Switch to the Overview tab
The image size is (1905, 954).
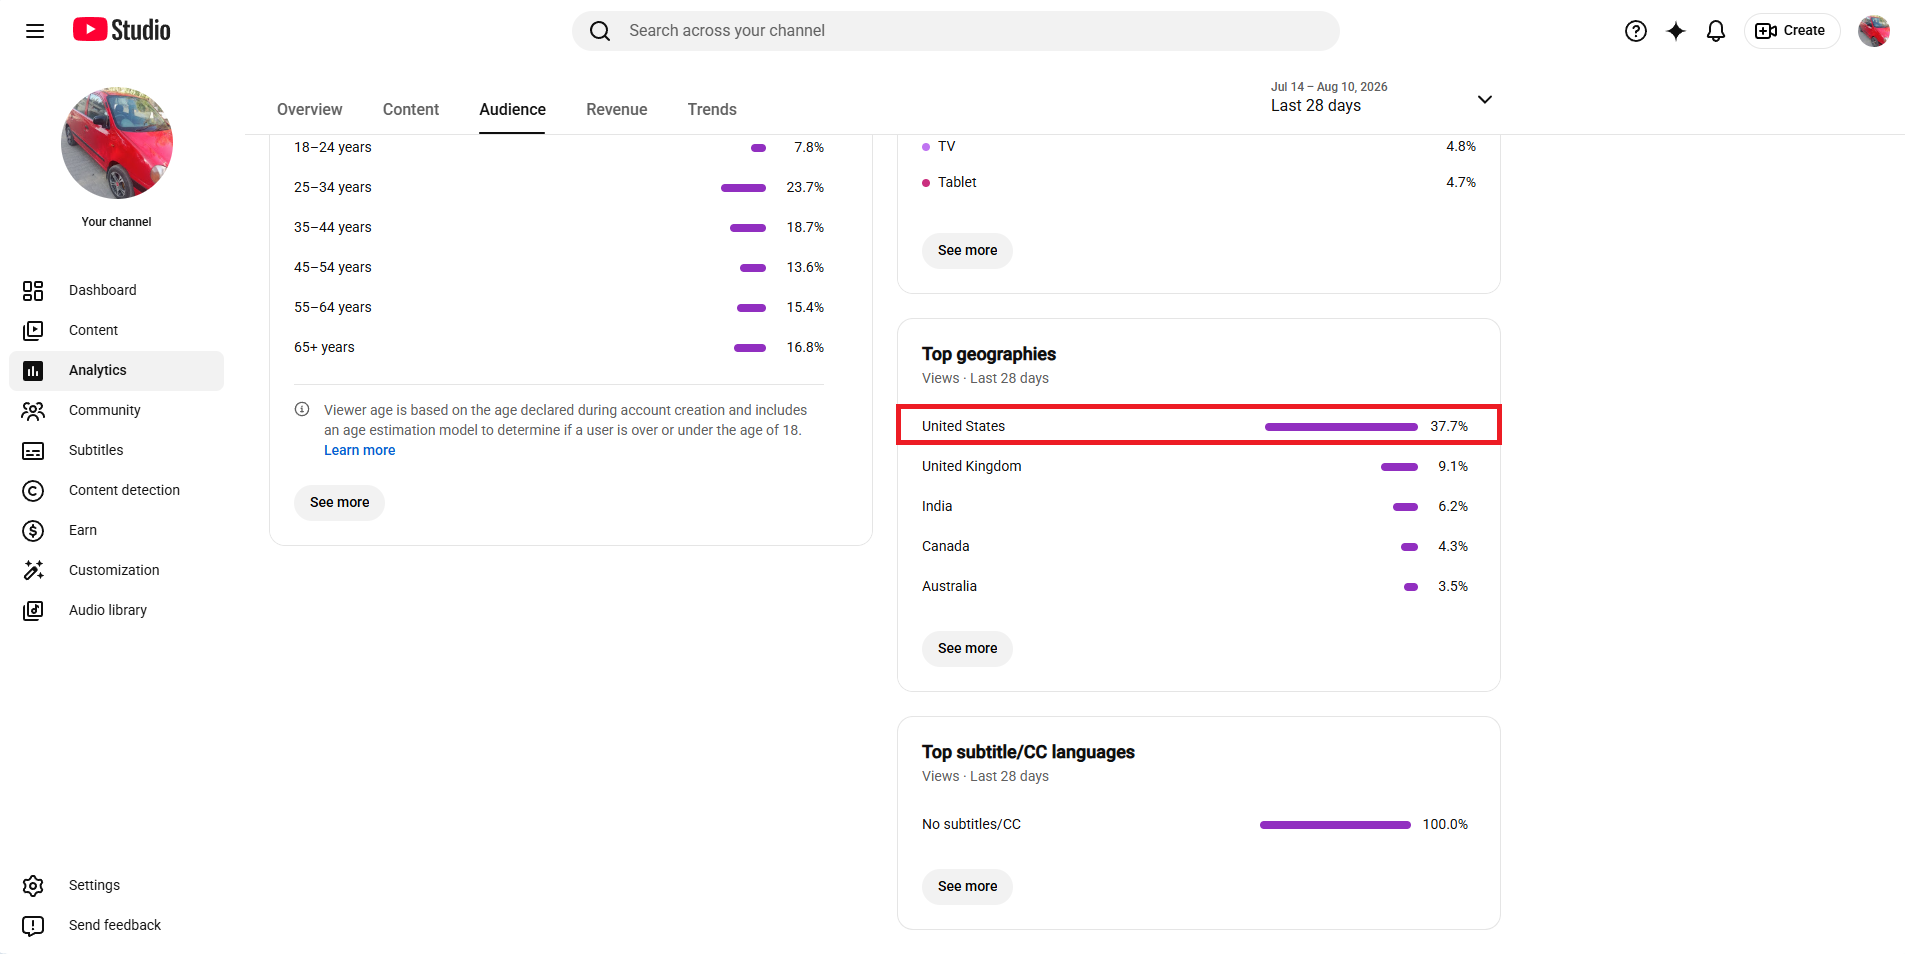tap(309, 109)
